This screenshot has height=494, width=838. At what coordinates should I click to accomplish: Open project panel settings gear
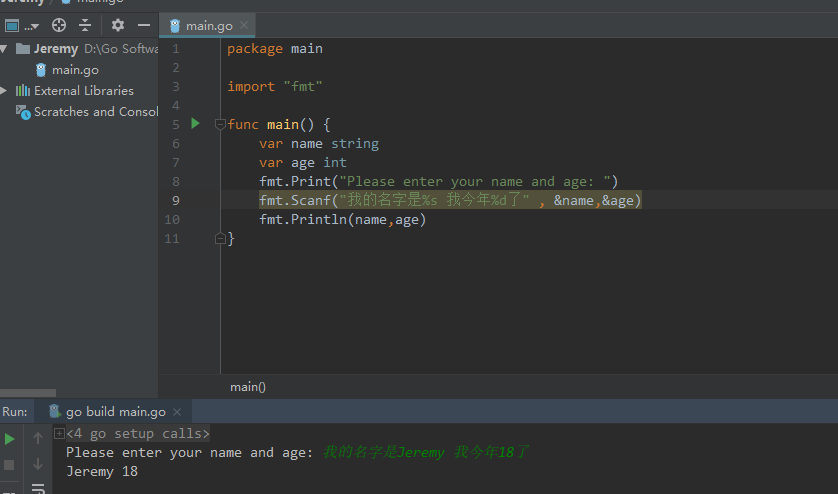(x=118, y=25)
